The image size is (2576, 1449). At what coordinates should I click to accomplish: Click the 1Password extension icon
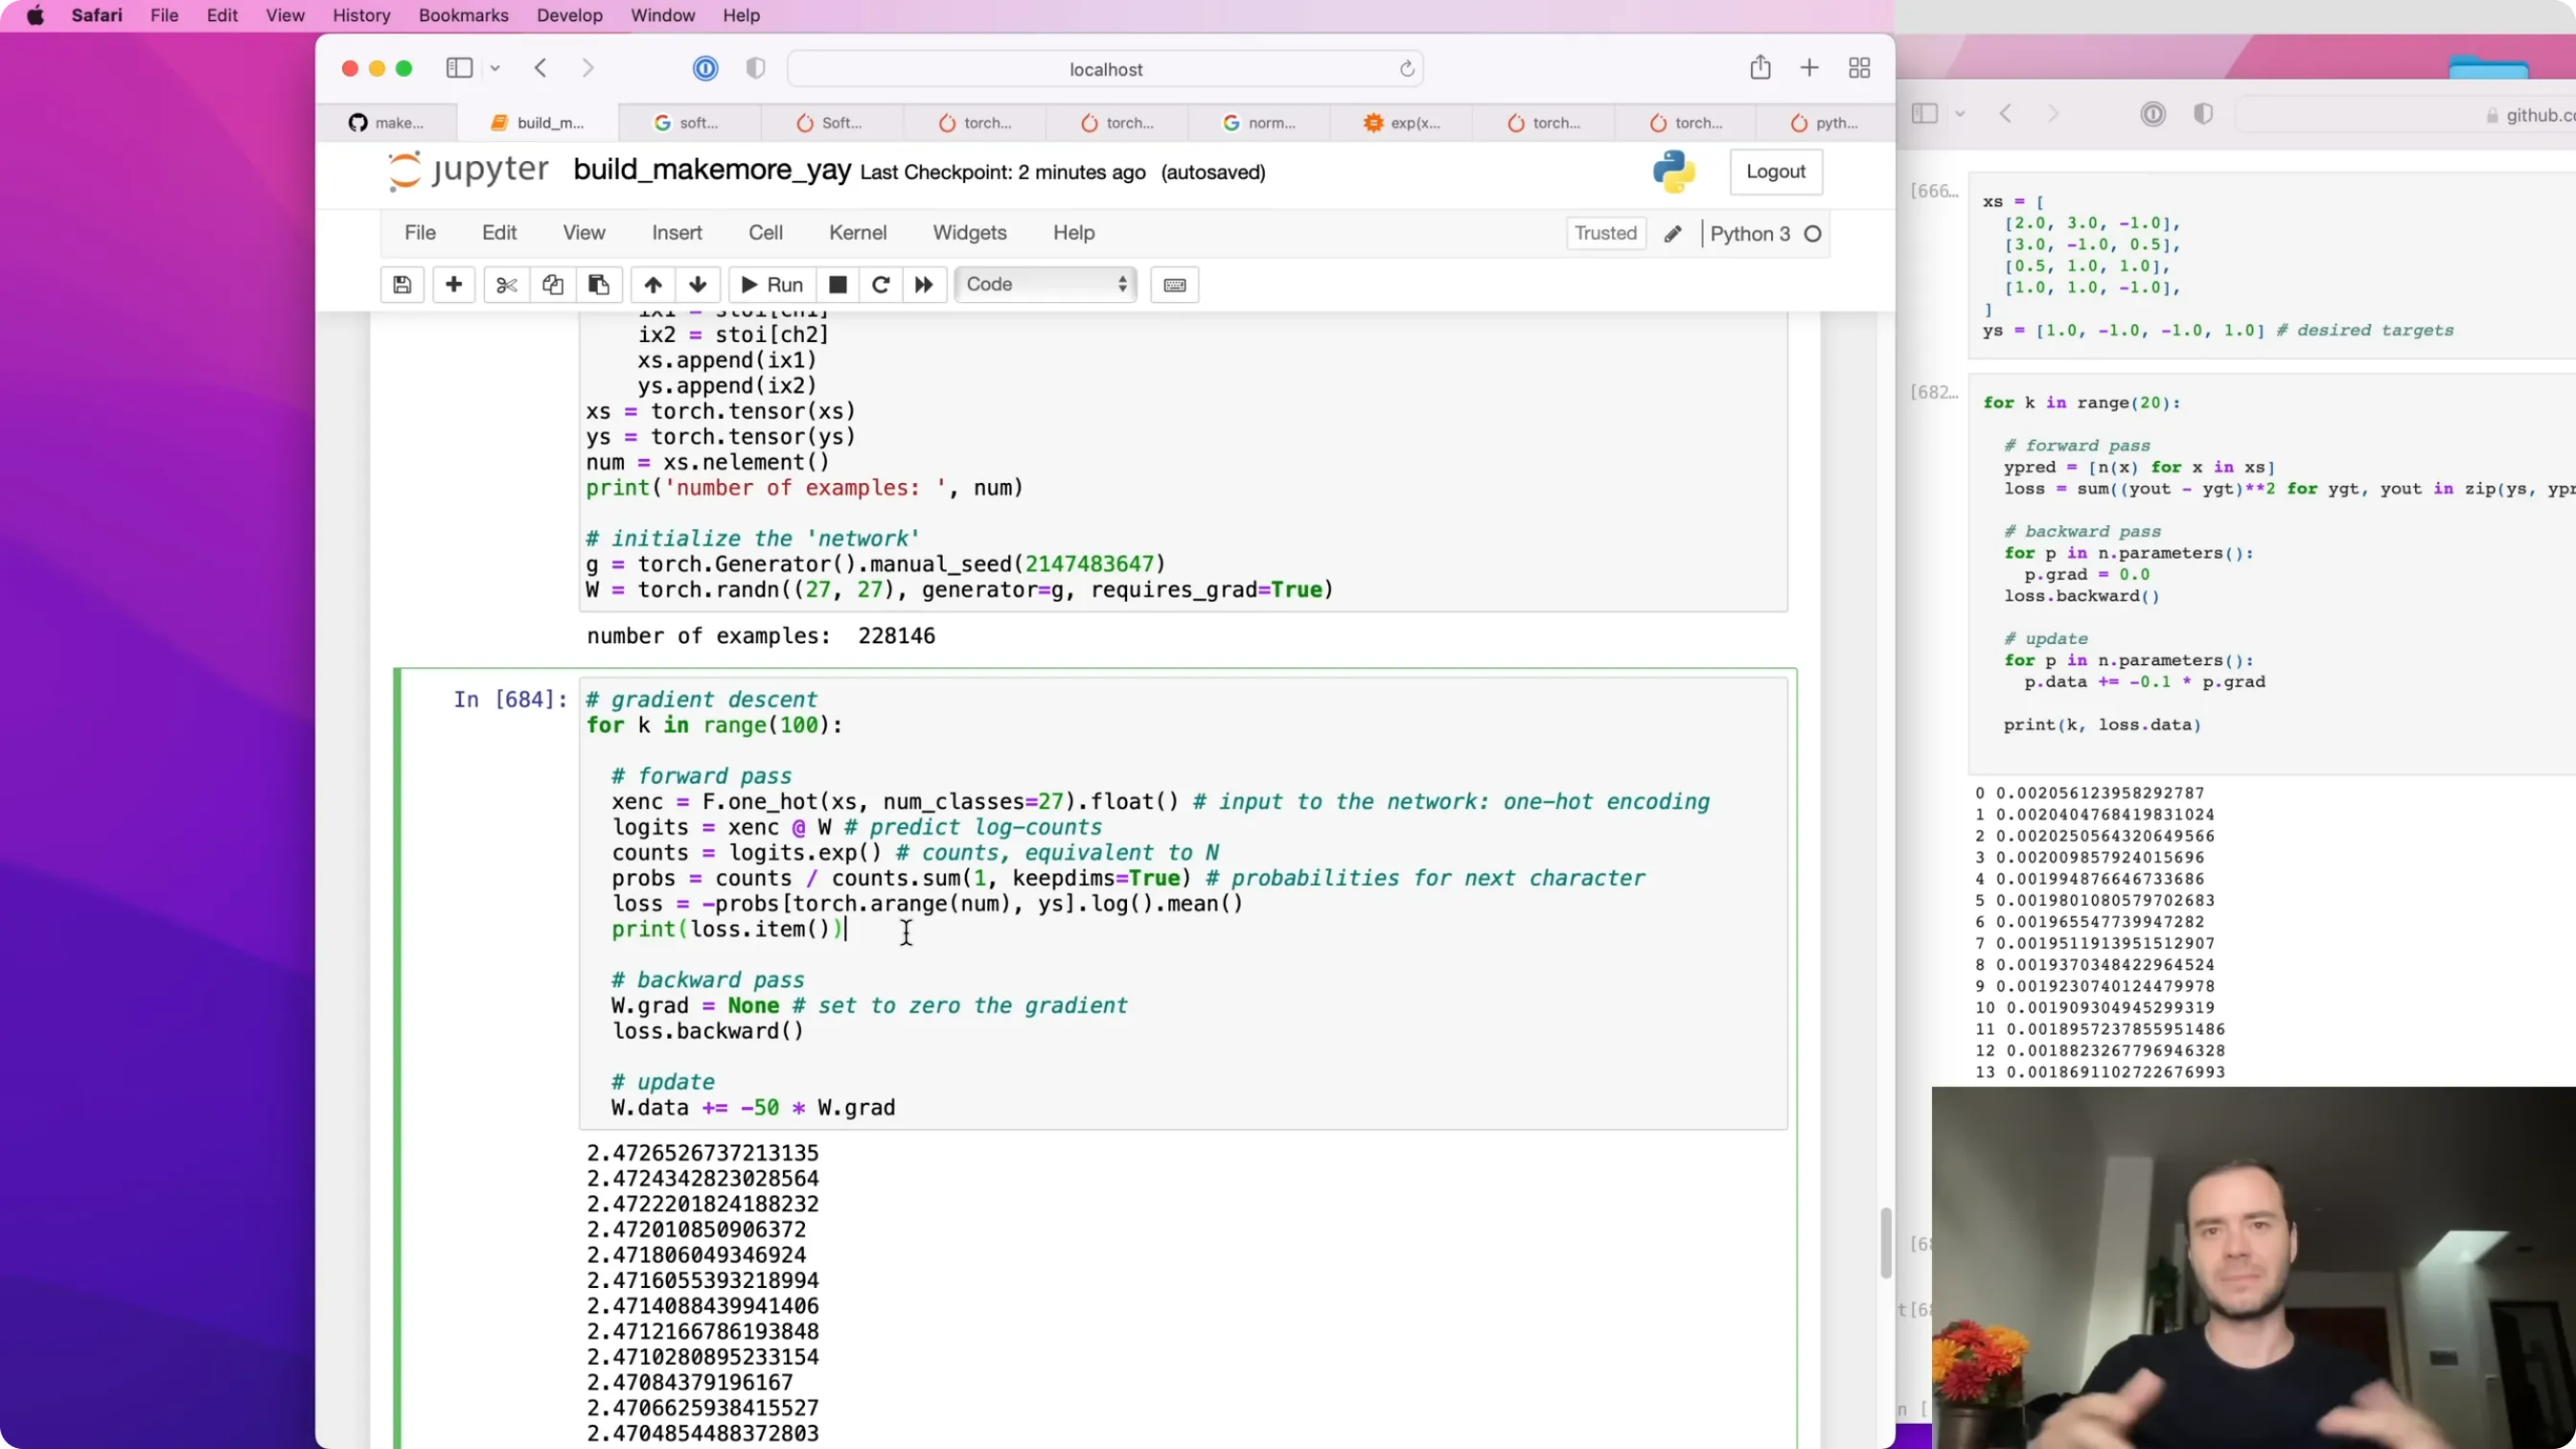pos(705,68)
